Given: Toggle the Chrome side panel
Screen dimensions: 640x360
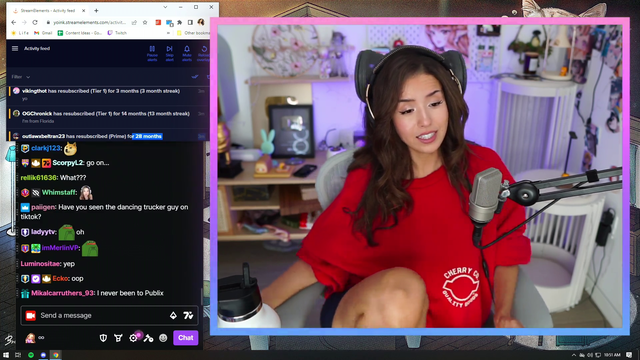Looking at the screenshot, I should (x=190, y=22).
